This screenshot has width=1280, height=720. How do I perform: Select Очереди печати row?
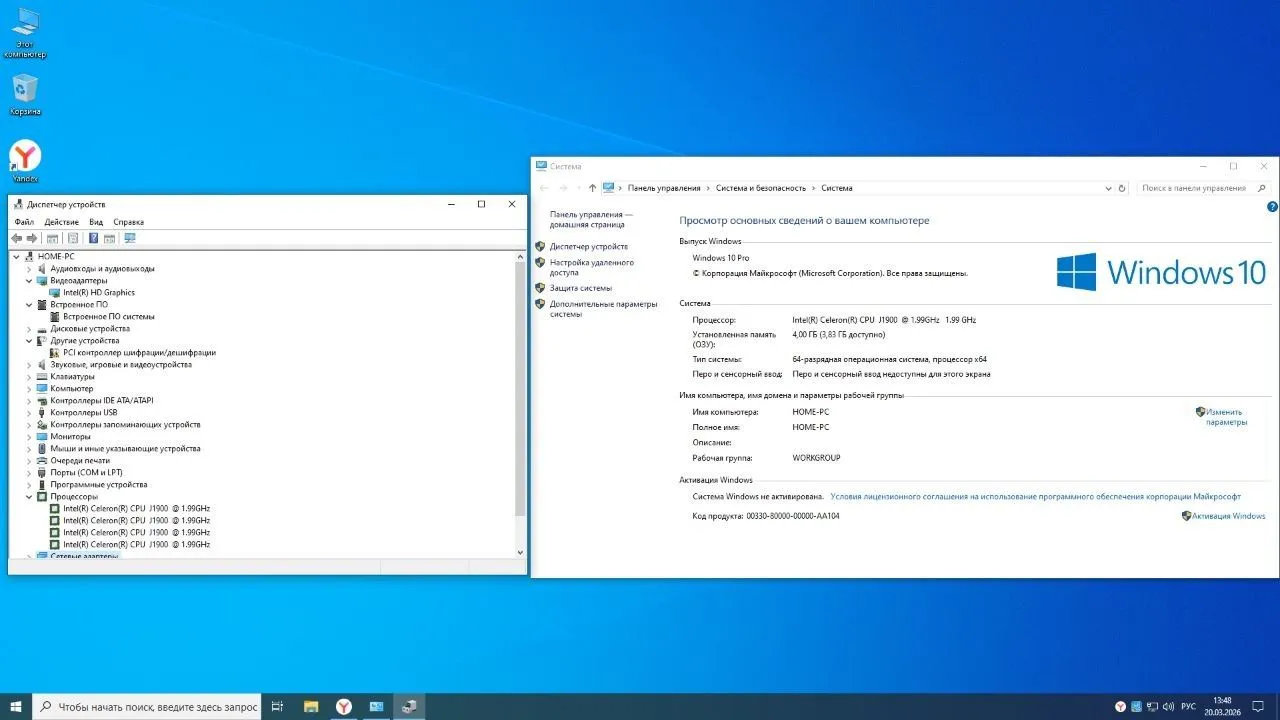(x=80, y=461)
